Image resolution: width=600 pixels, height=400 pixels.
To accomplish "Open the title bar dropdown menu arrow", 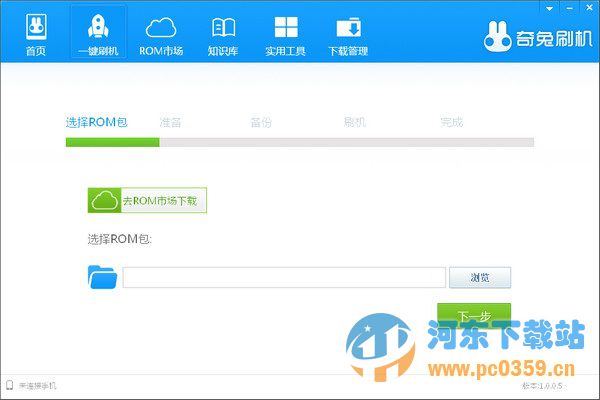I will pyautogui.click(x=549, y=8).
